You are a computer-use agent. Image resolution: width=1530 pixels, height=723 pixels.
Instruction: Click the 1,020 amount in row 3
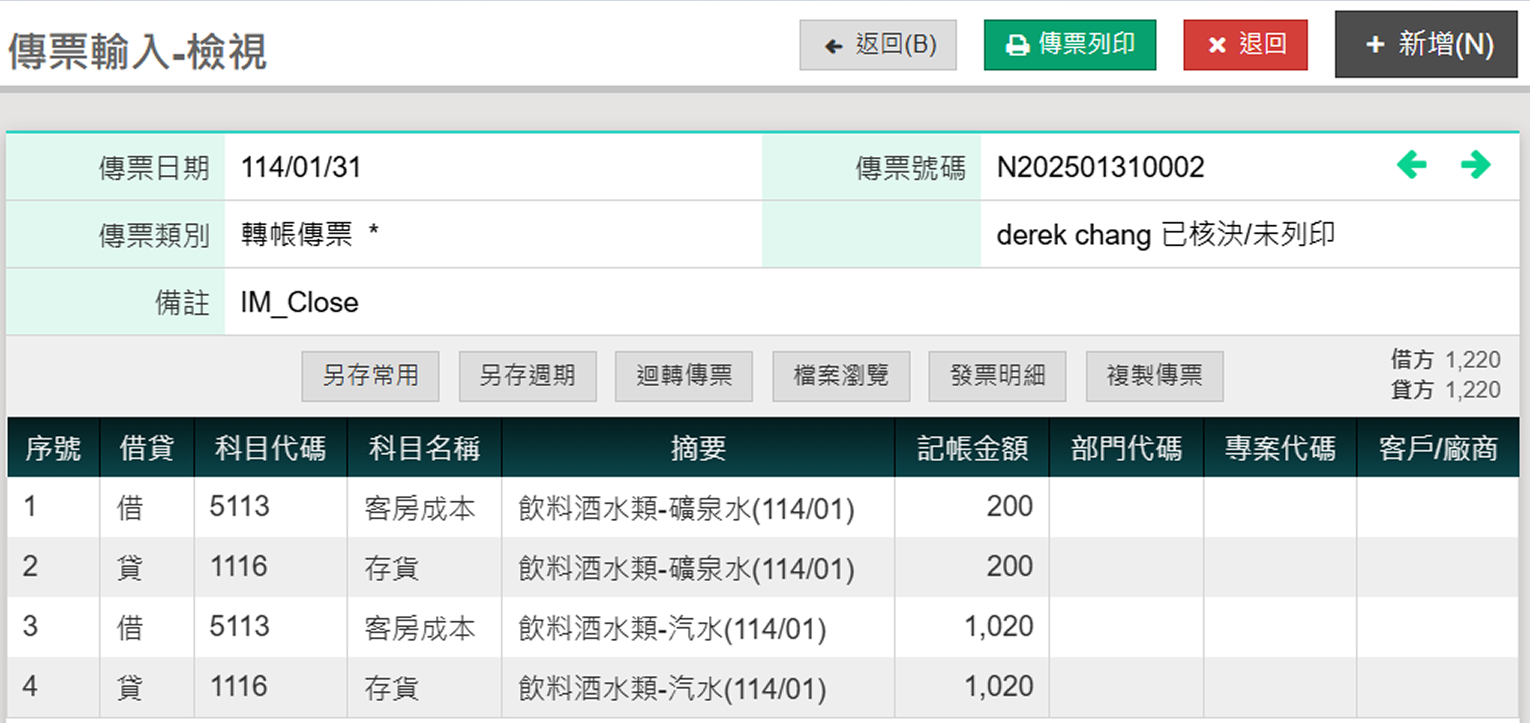coord(998,627)
